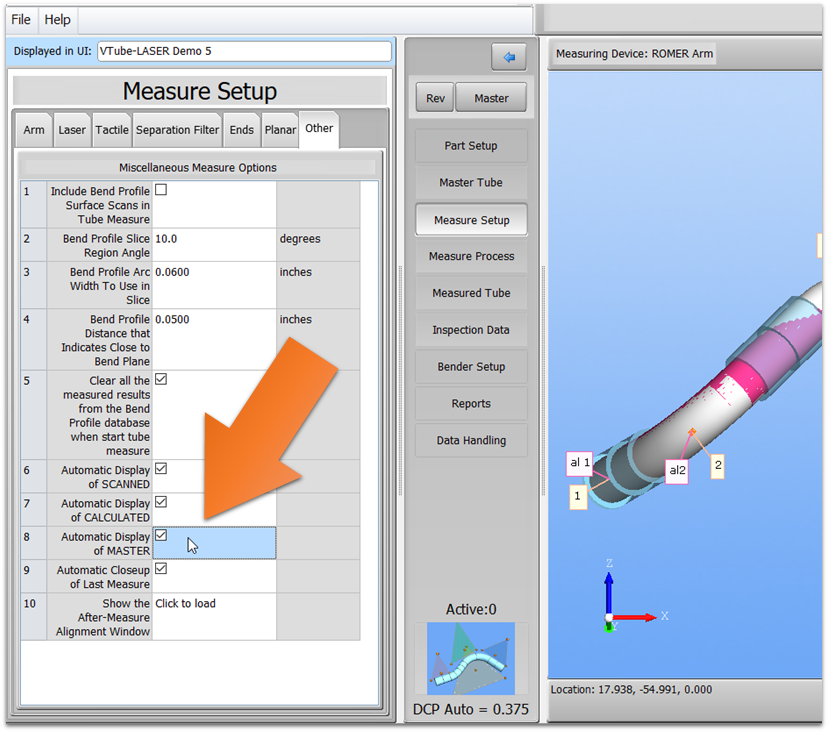Select the 'al2' label marker on tube
Viewport: 828px width, 732px height.
pos(677,471)
